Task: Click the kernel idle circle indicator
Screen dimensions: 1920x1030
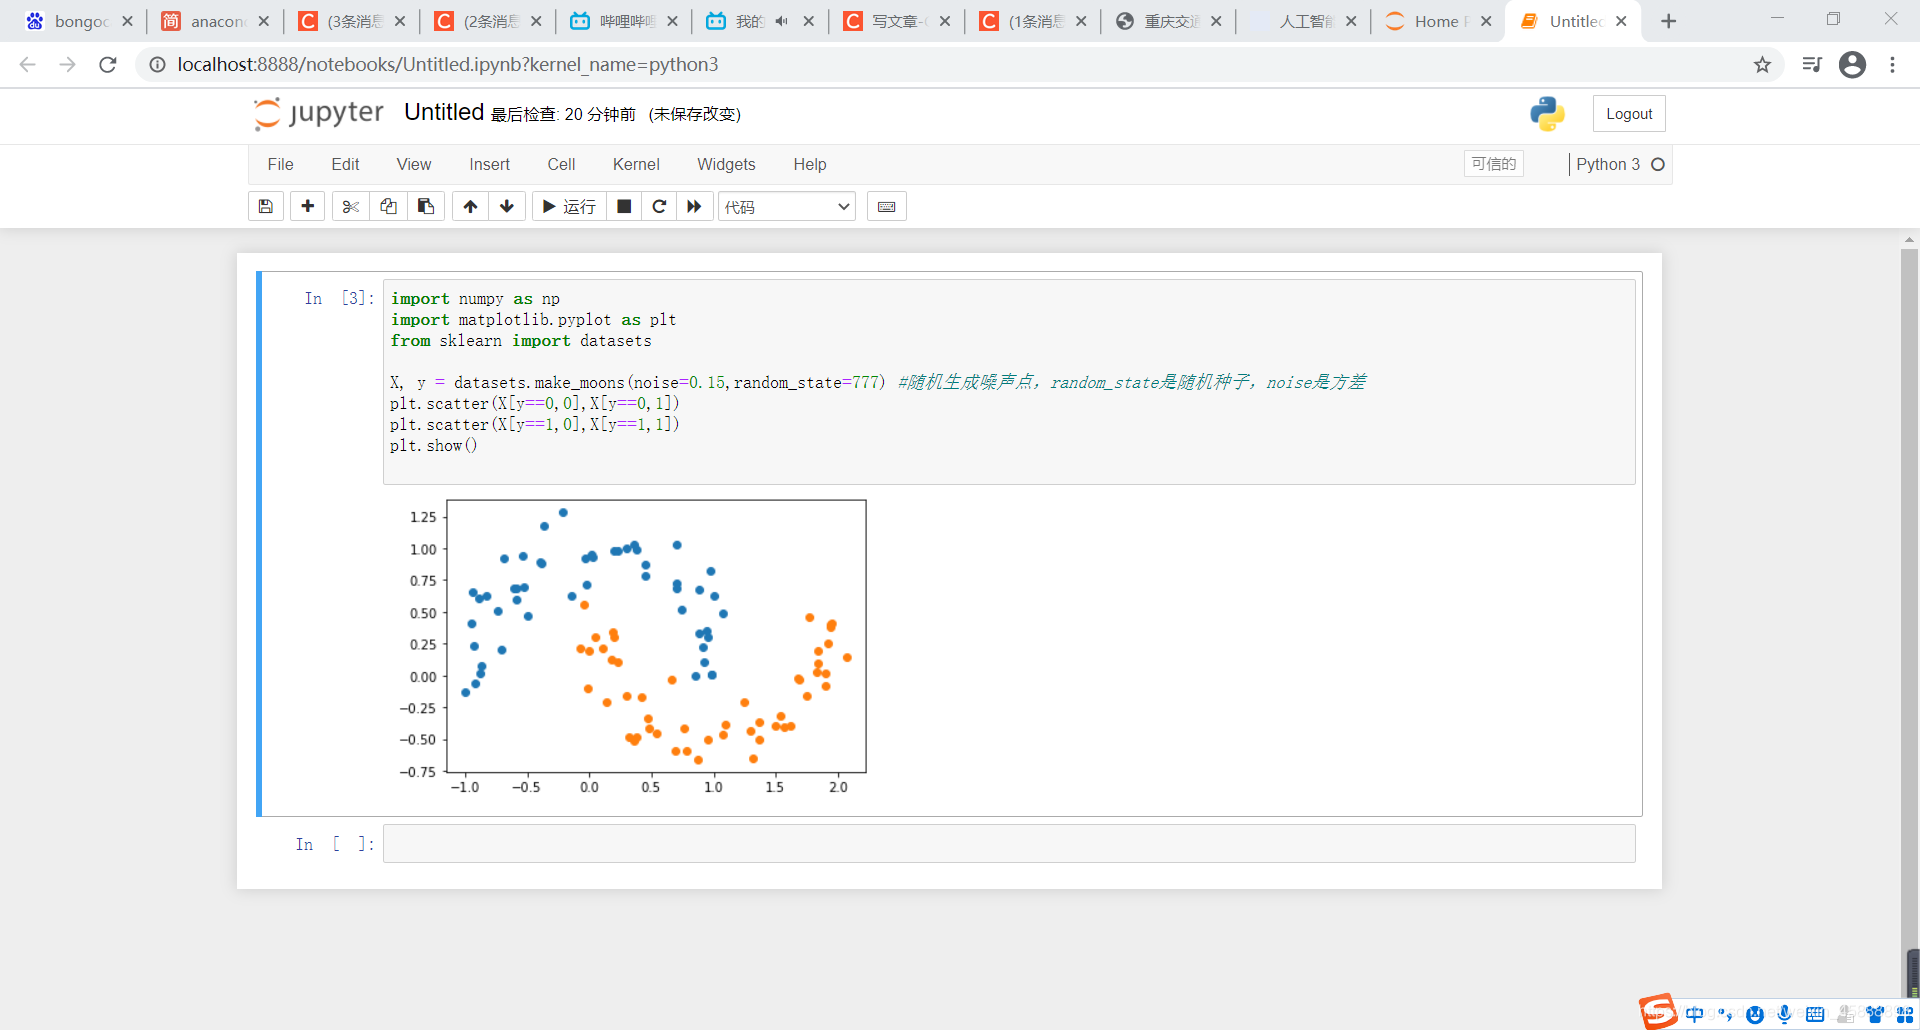Action: [1658, 164]
